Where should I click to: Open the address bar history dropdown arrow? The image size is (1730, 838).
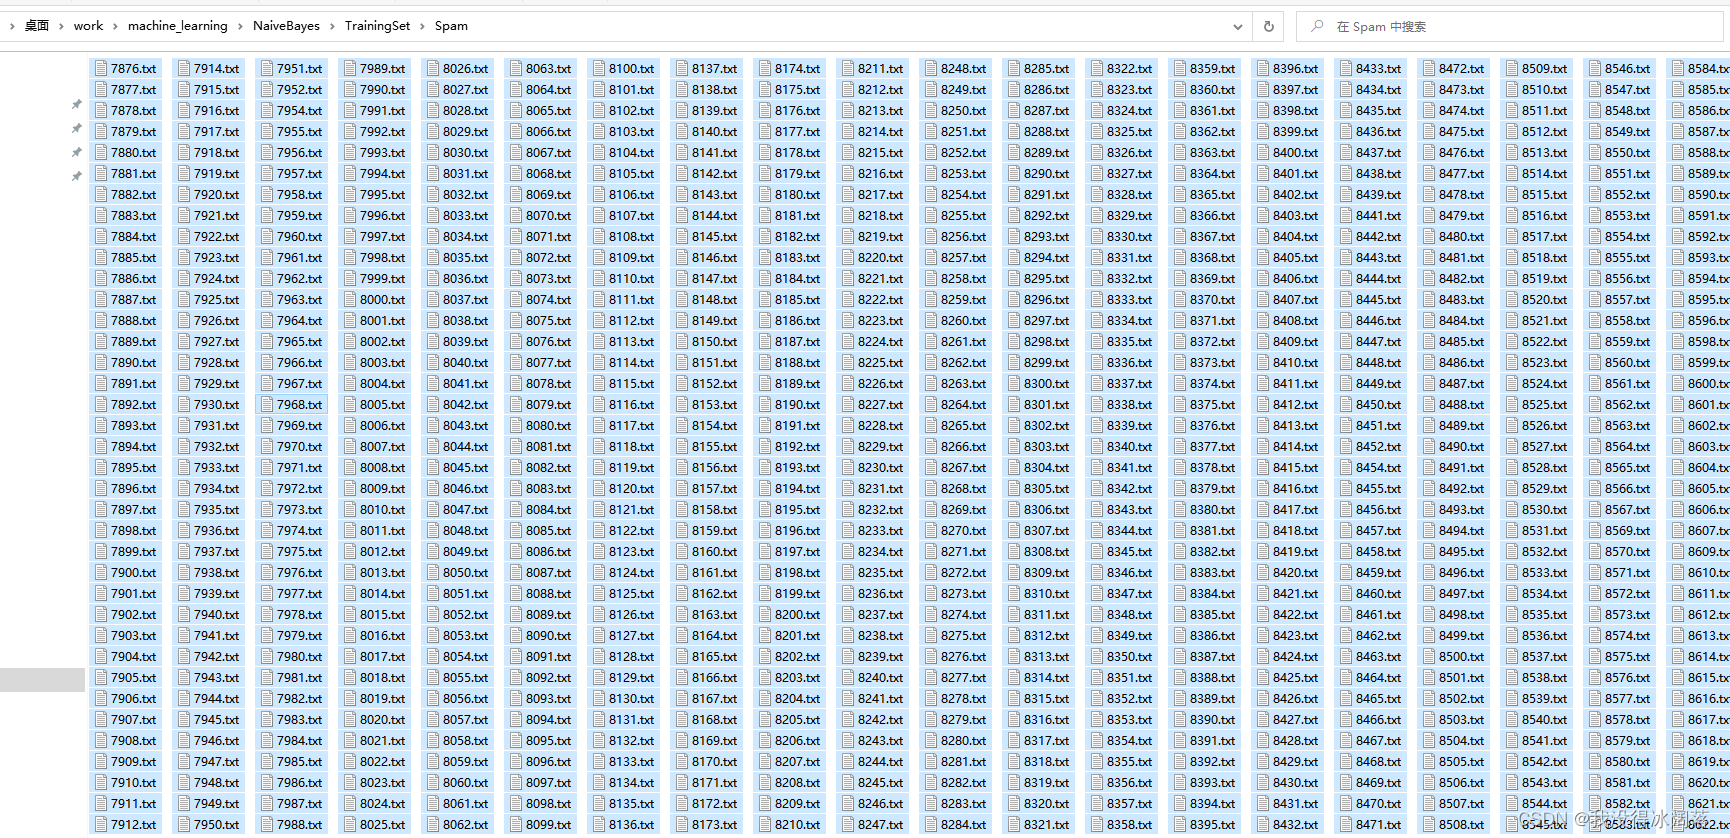click(1237, 27)
